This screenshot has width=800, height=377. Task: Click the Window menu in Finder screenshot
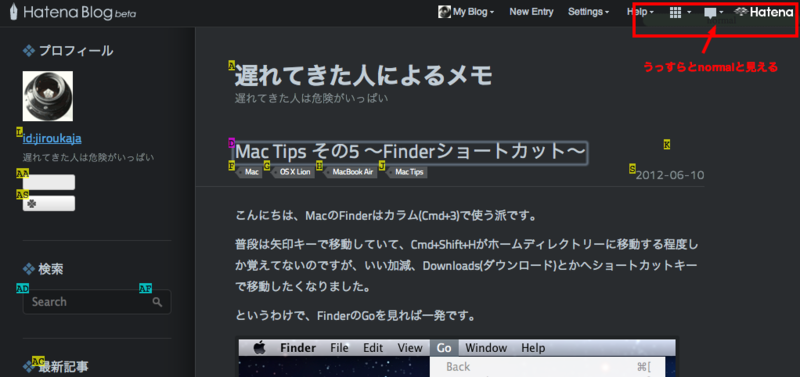486,348
